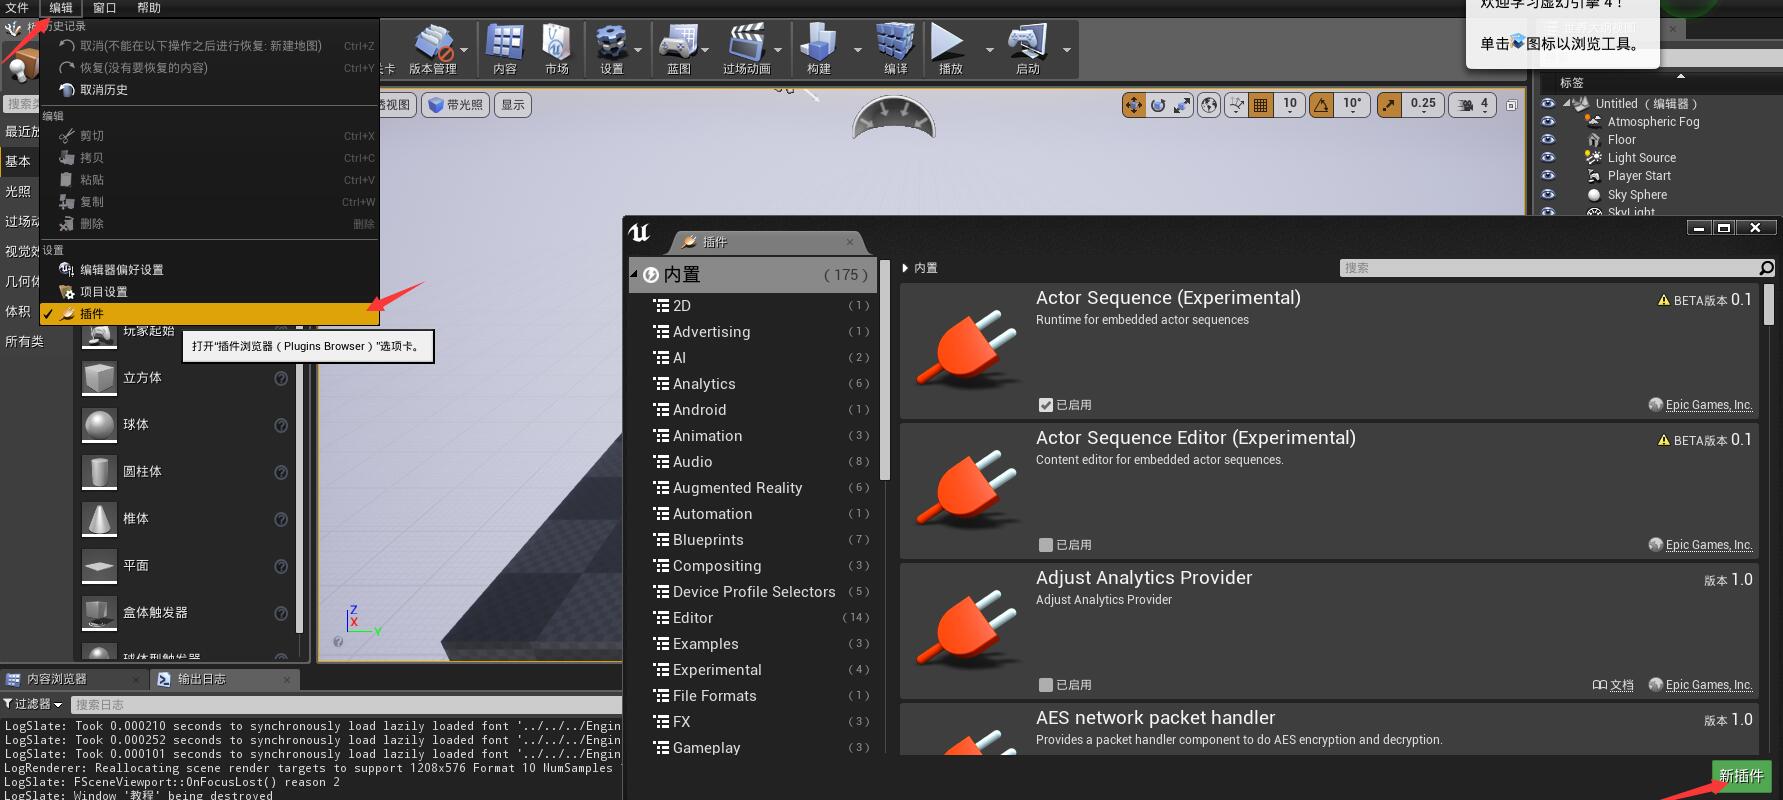The height and width of the screenshot is (800, 1783).
Task: Click the 球体 sphere thumbnail in placement panel
Action: tap(99, 425)
